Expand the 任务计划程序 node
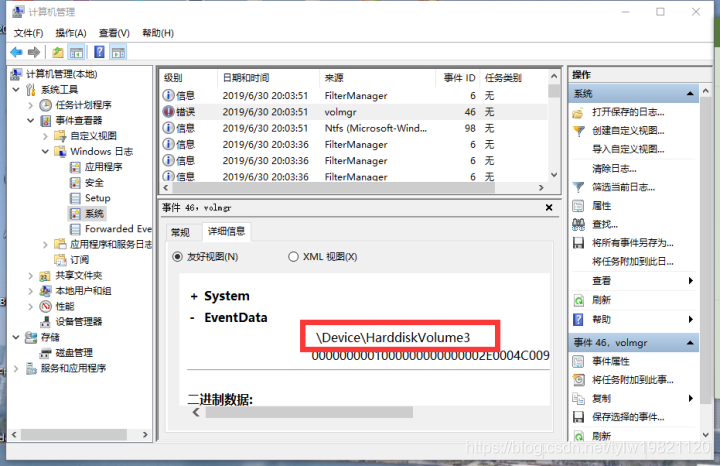The width and height of the screenshot is (720, 466). point(30,105)
